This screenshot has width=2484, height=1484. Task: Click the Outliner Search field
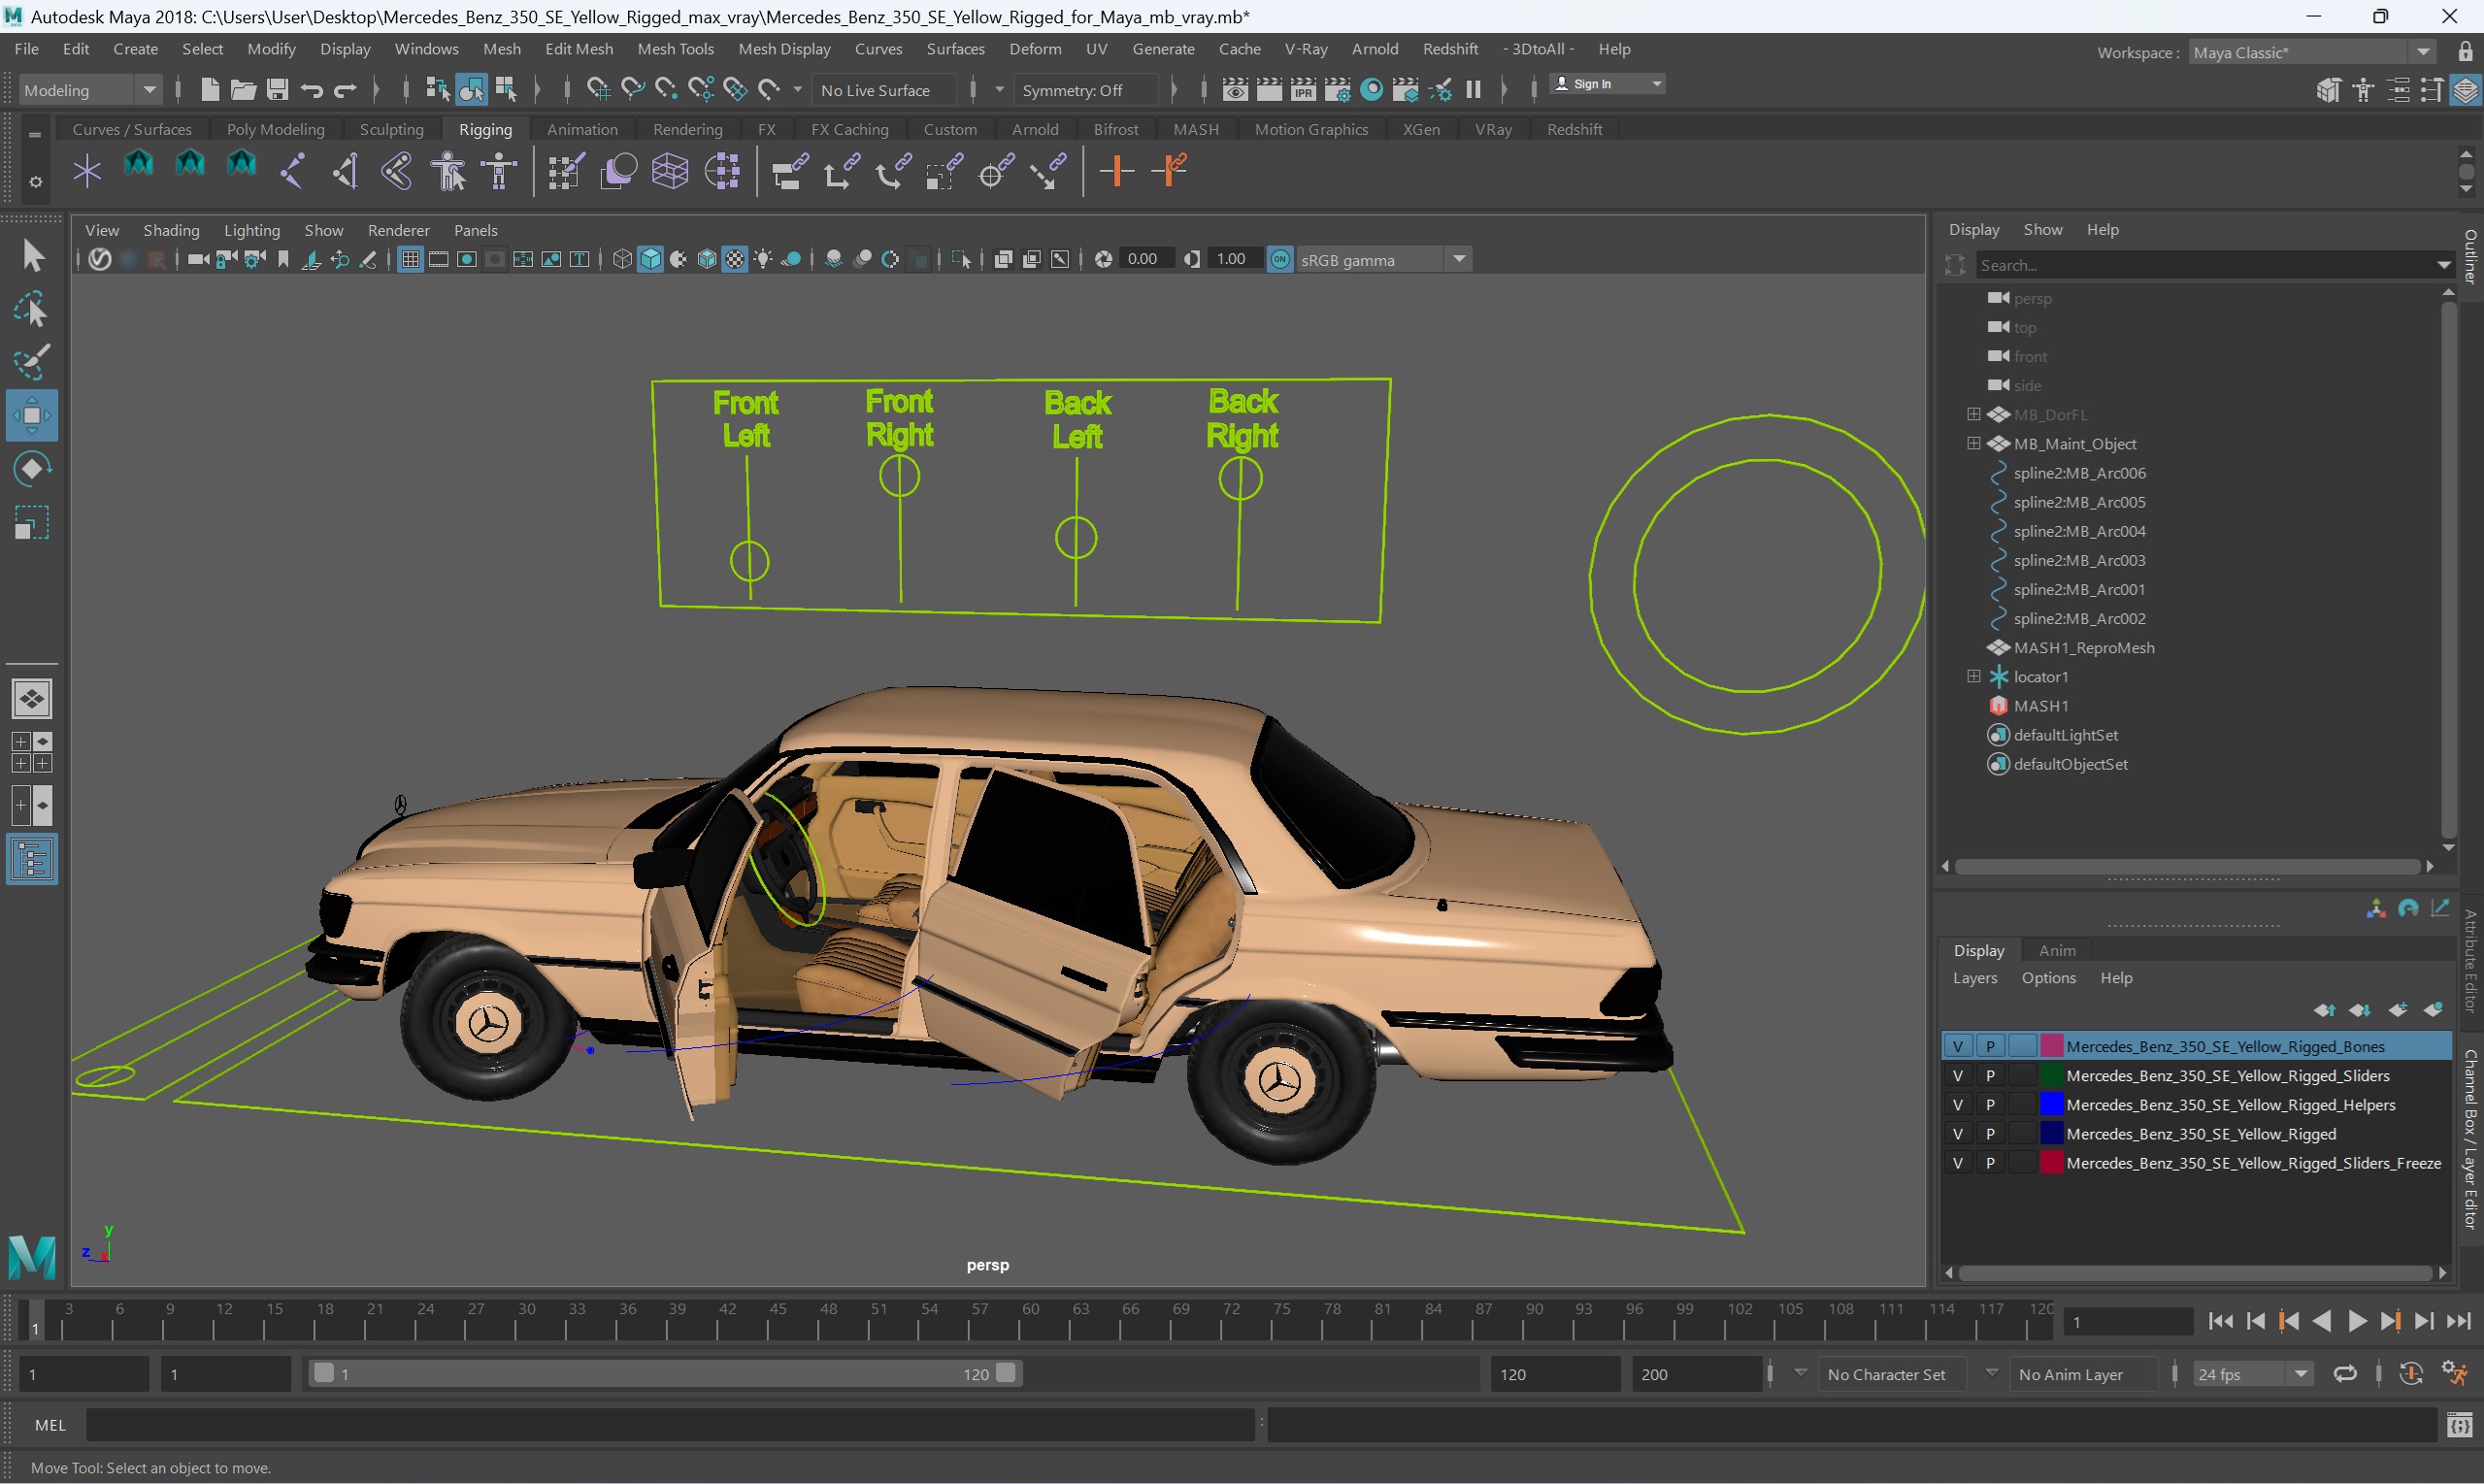(x=2205, y=265)
